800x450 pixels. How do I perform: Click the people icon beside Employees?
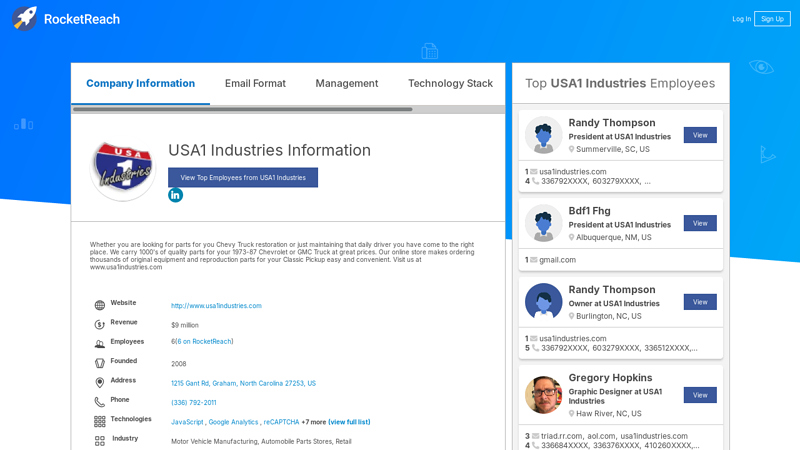coord(99,344)
